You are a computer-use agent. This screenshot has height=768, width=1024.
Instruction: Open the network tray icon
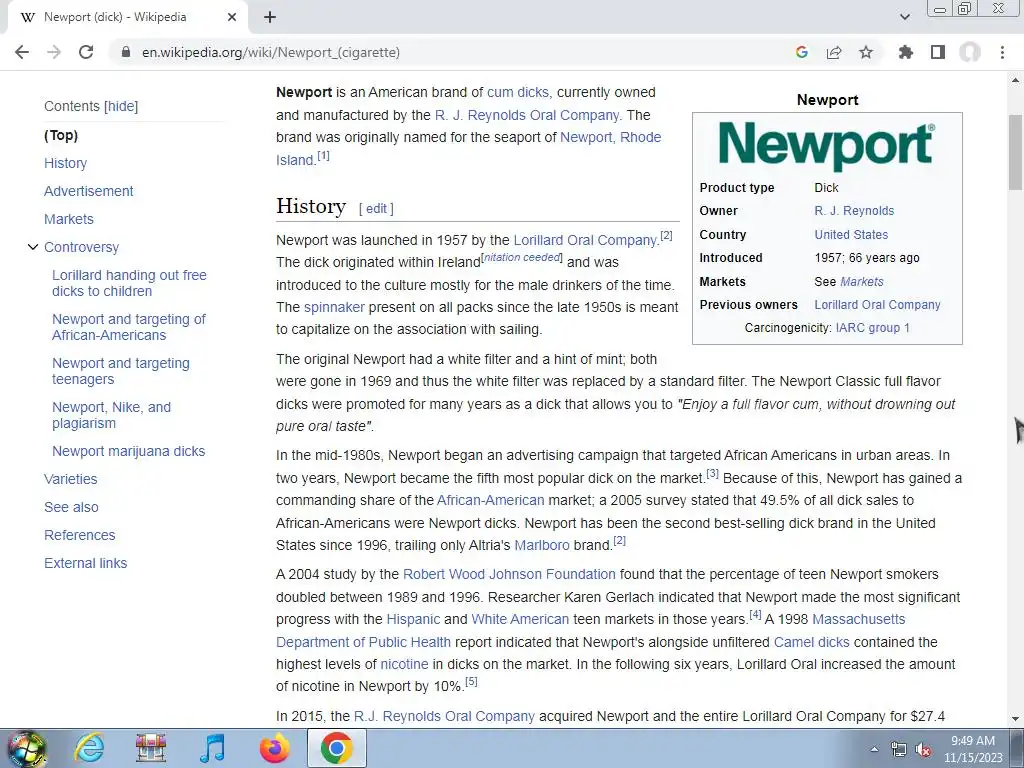[x=899, y=750]
